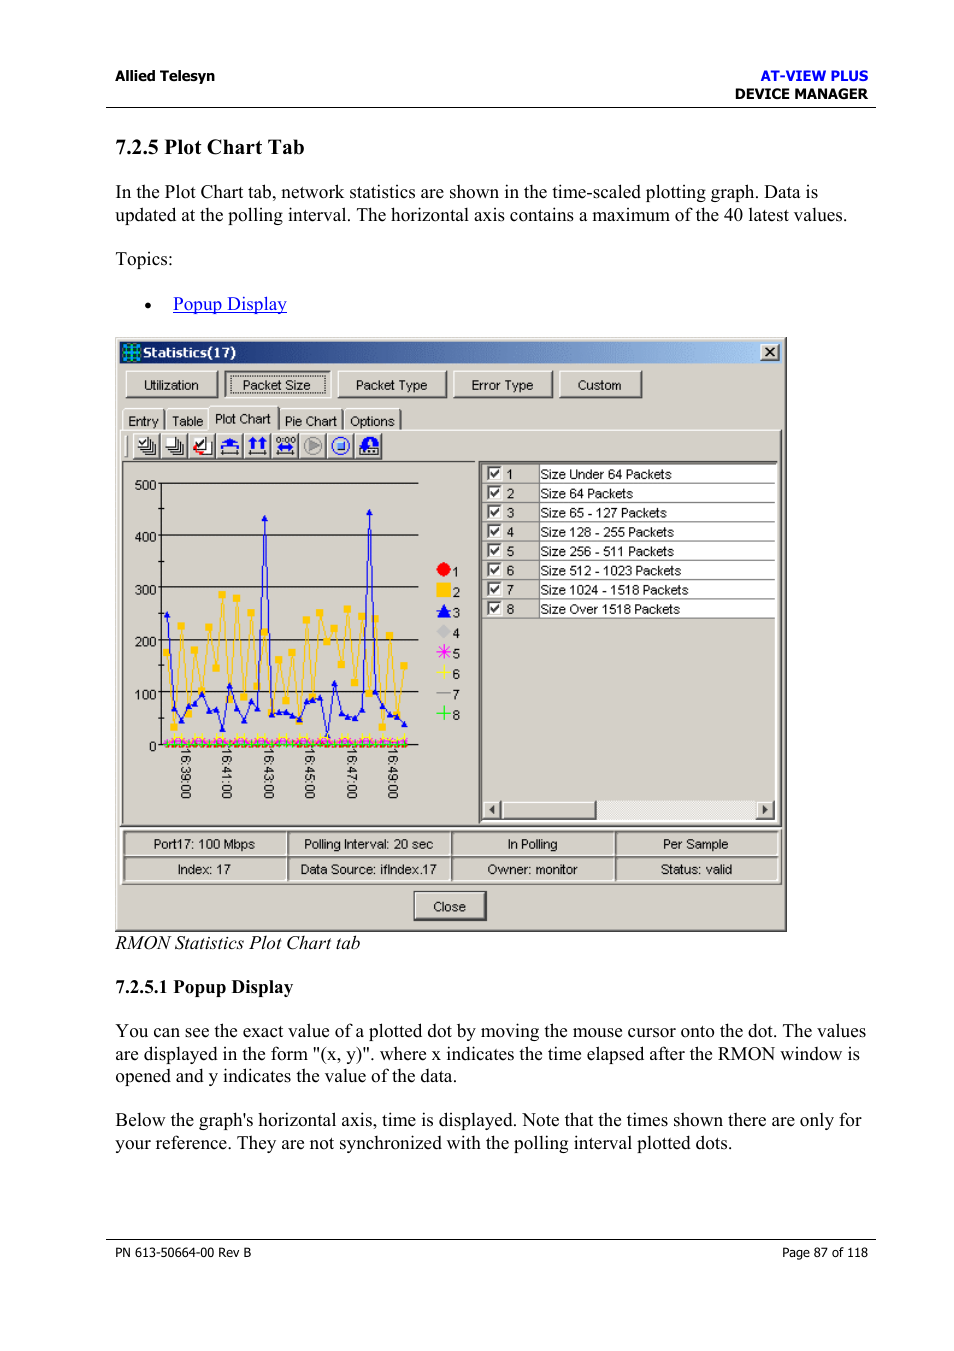The image size is (954, 1351).
Task: Follow the Popup Display link
Action: 230,304
